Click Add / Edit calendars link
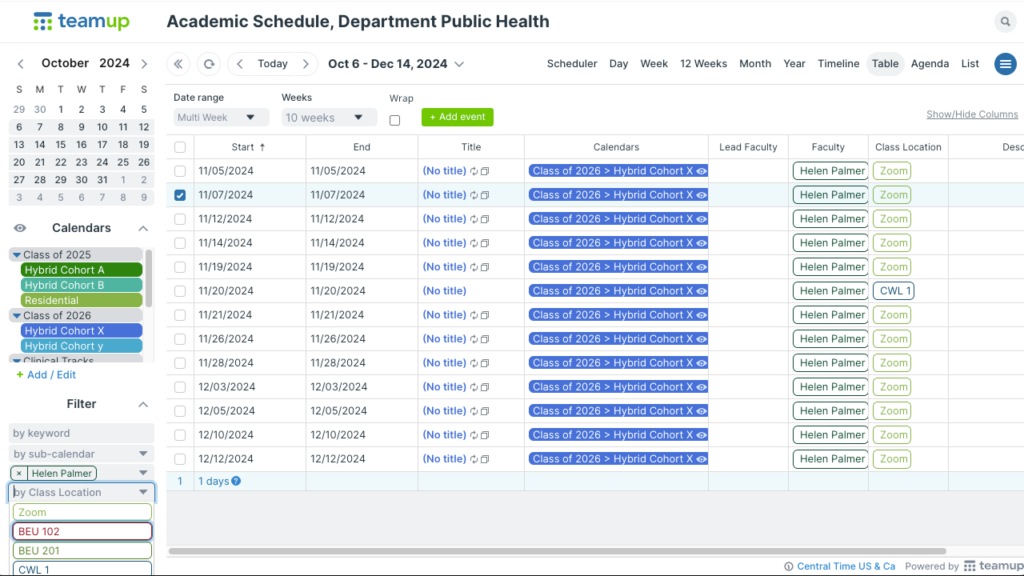The image size is (1024, 576). click(x=46, y=375)
